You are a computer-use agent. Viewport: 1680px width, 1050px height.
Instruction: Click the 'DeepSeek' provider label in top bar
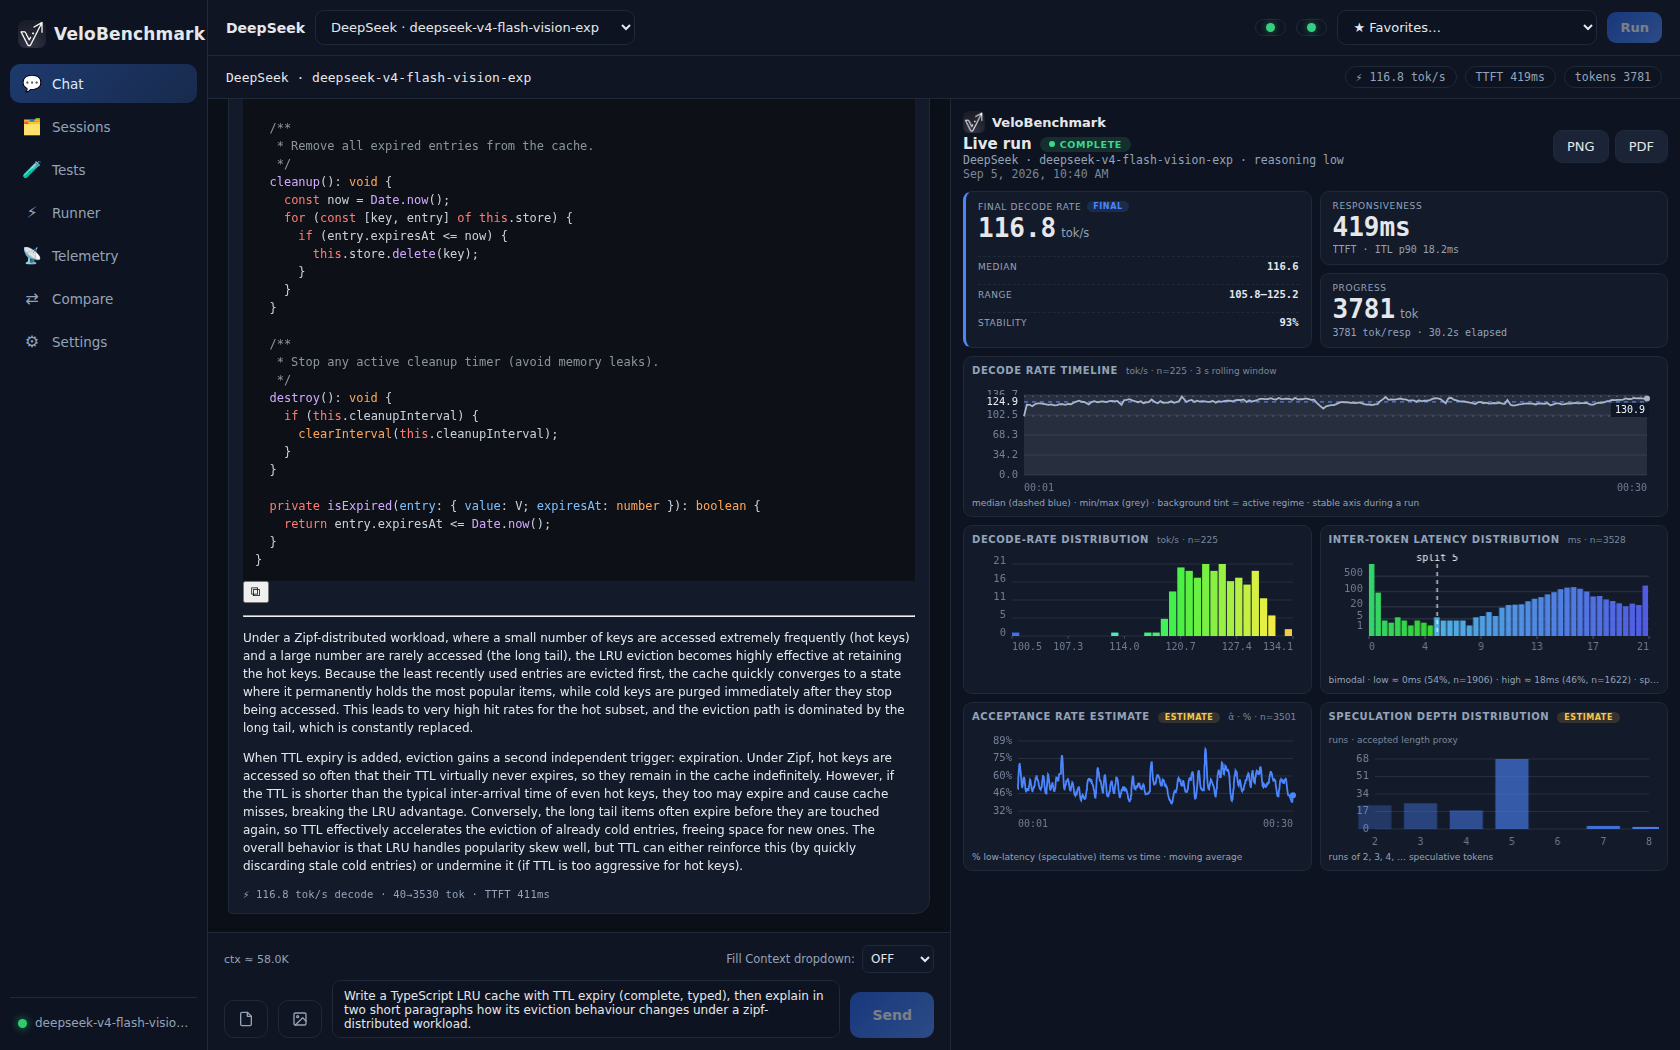coord(265,28)
